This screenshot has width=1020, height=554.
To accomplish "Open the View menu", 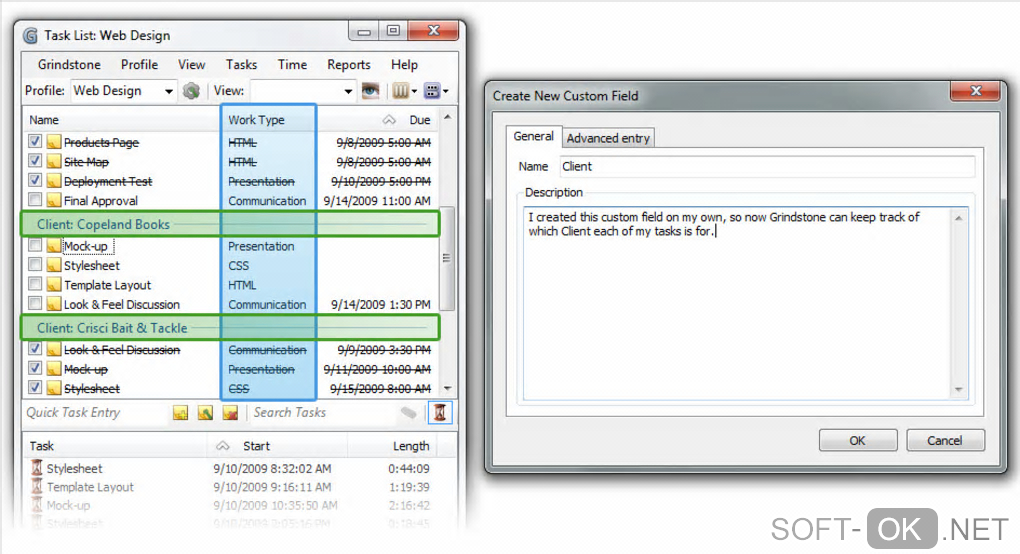I will click(191, 64).
